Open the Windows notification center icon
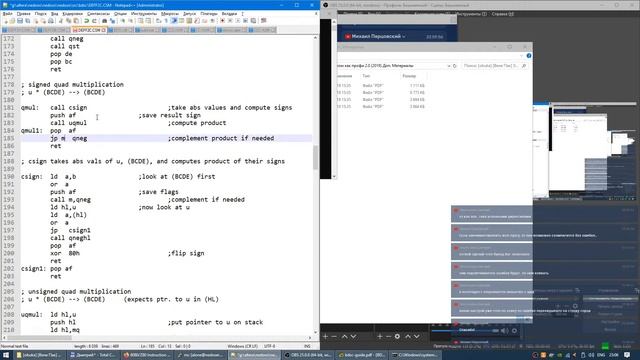The image size is (640, 360). (x=627, y=355)
